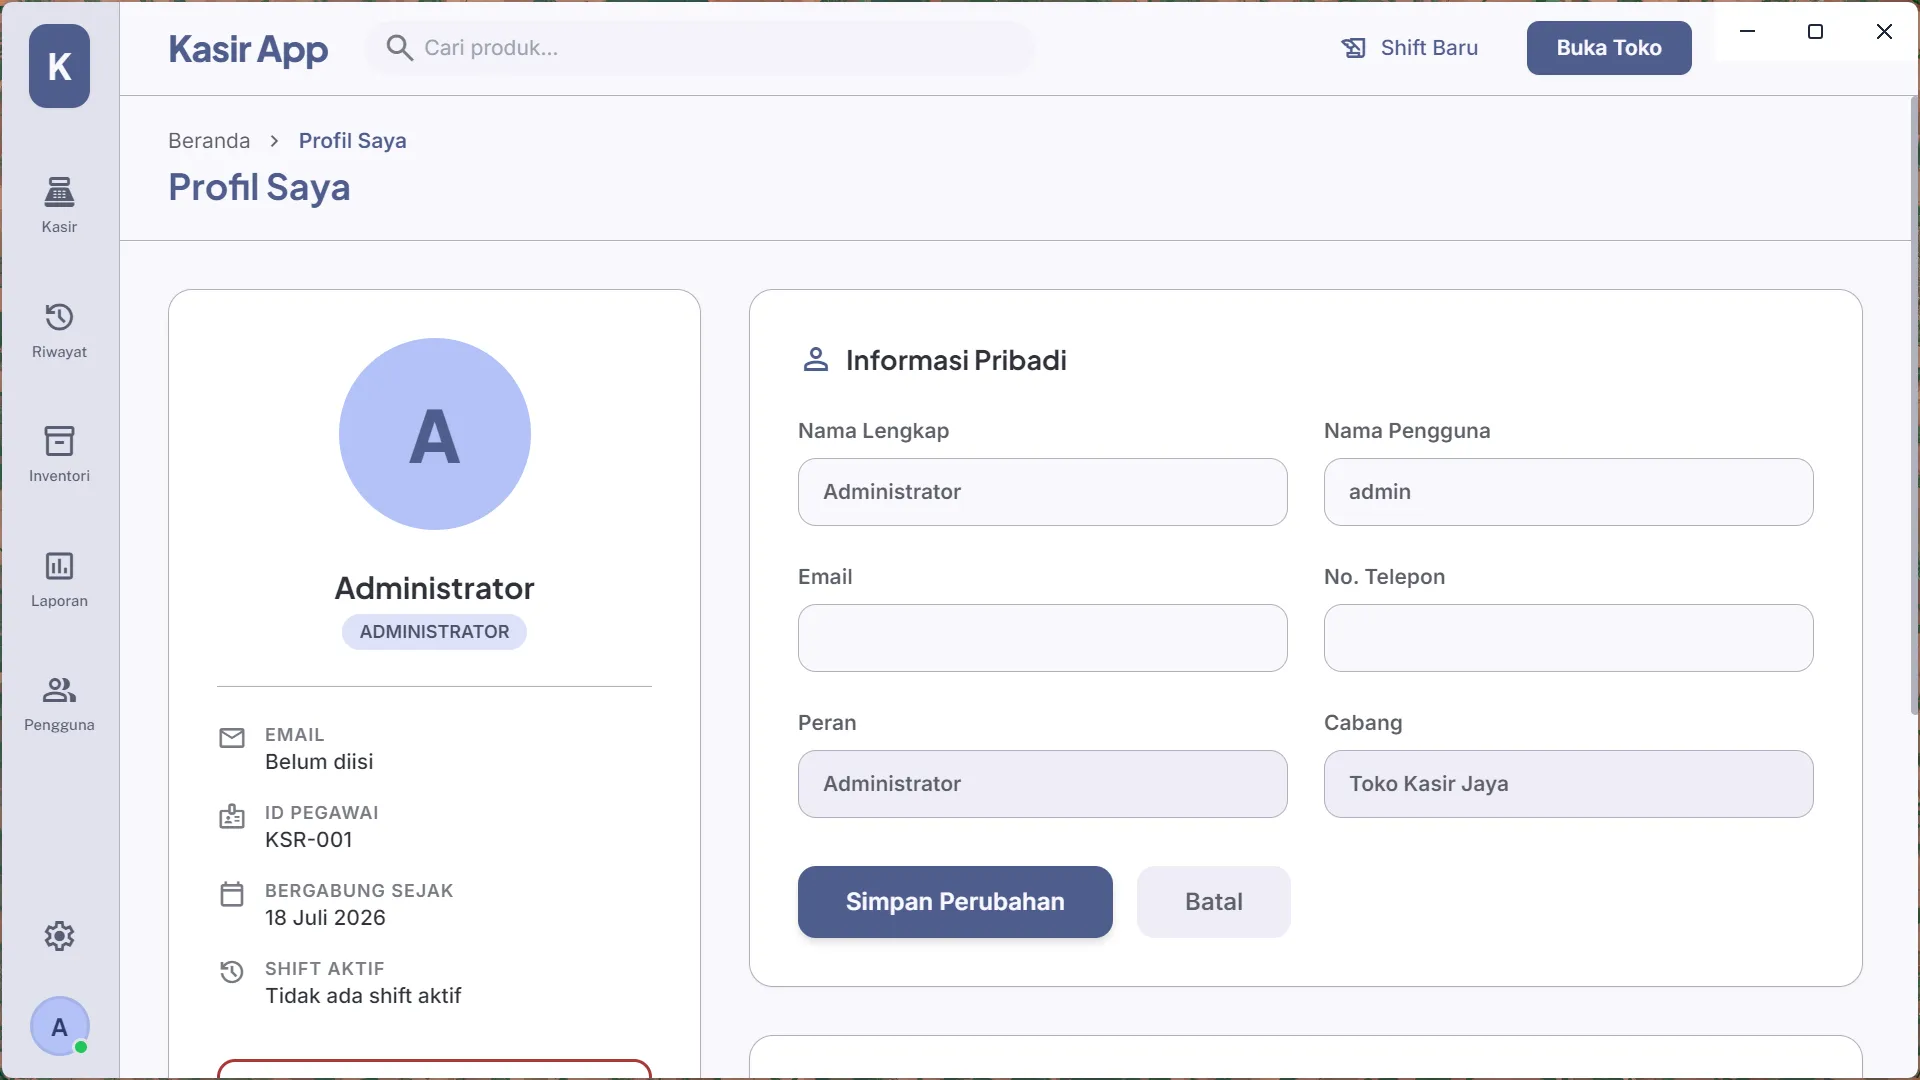Open the Riwayat history section
Screen dimensions: 1920x1080
click(x=59, y=330)
